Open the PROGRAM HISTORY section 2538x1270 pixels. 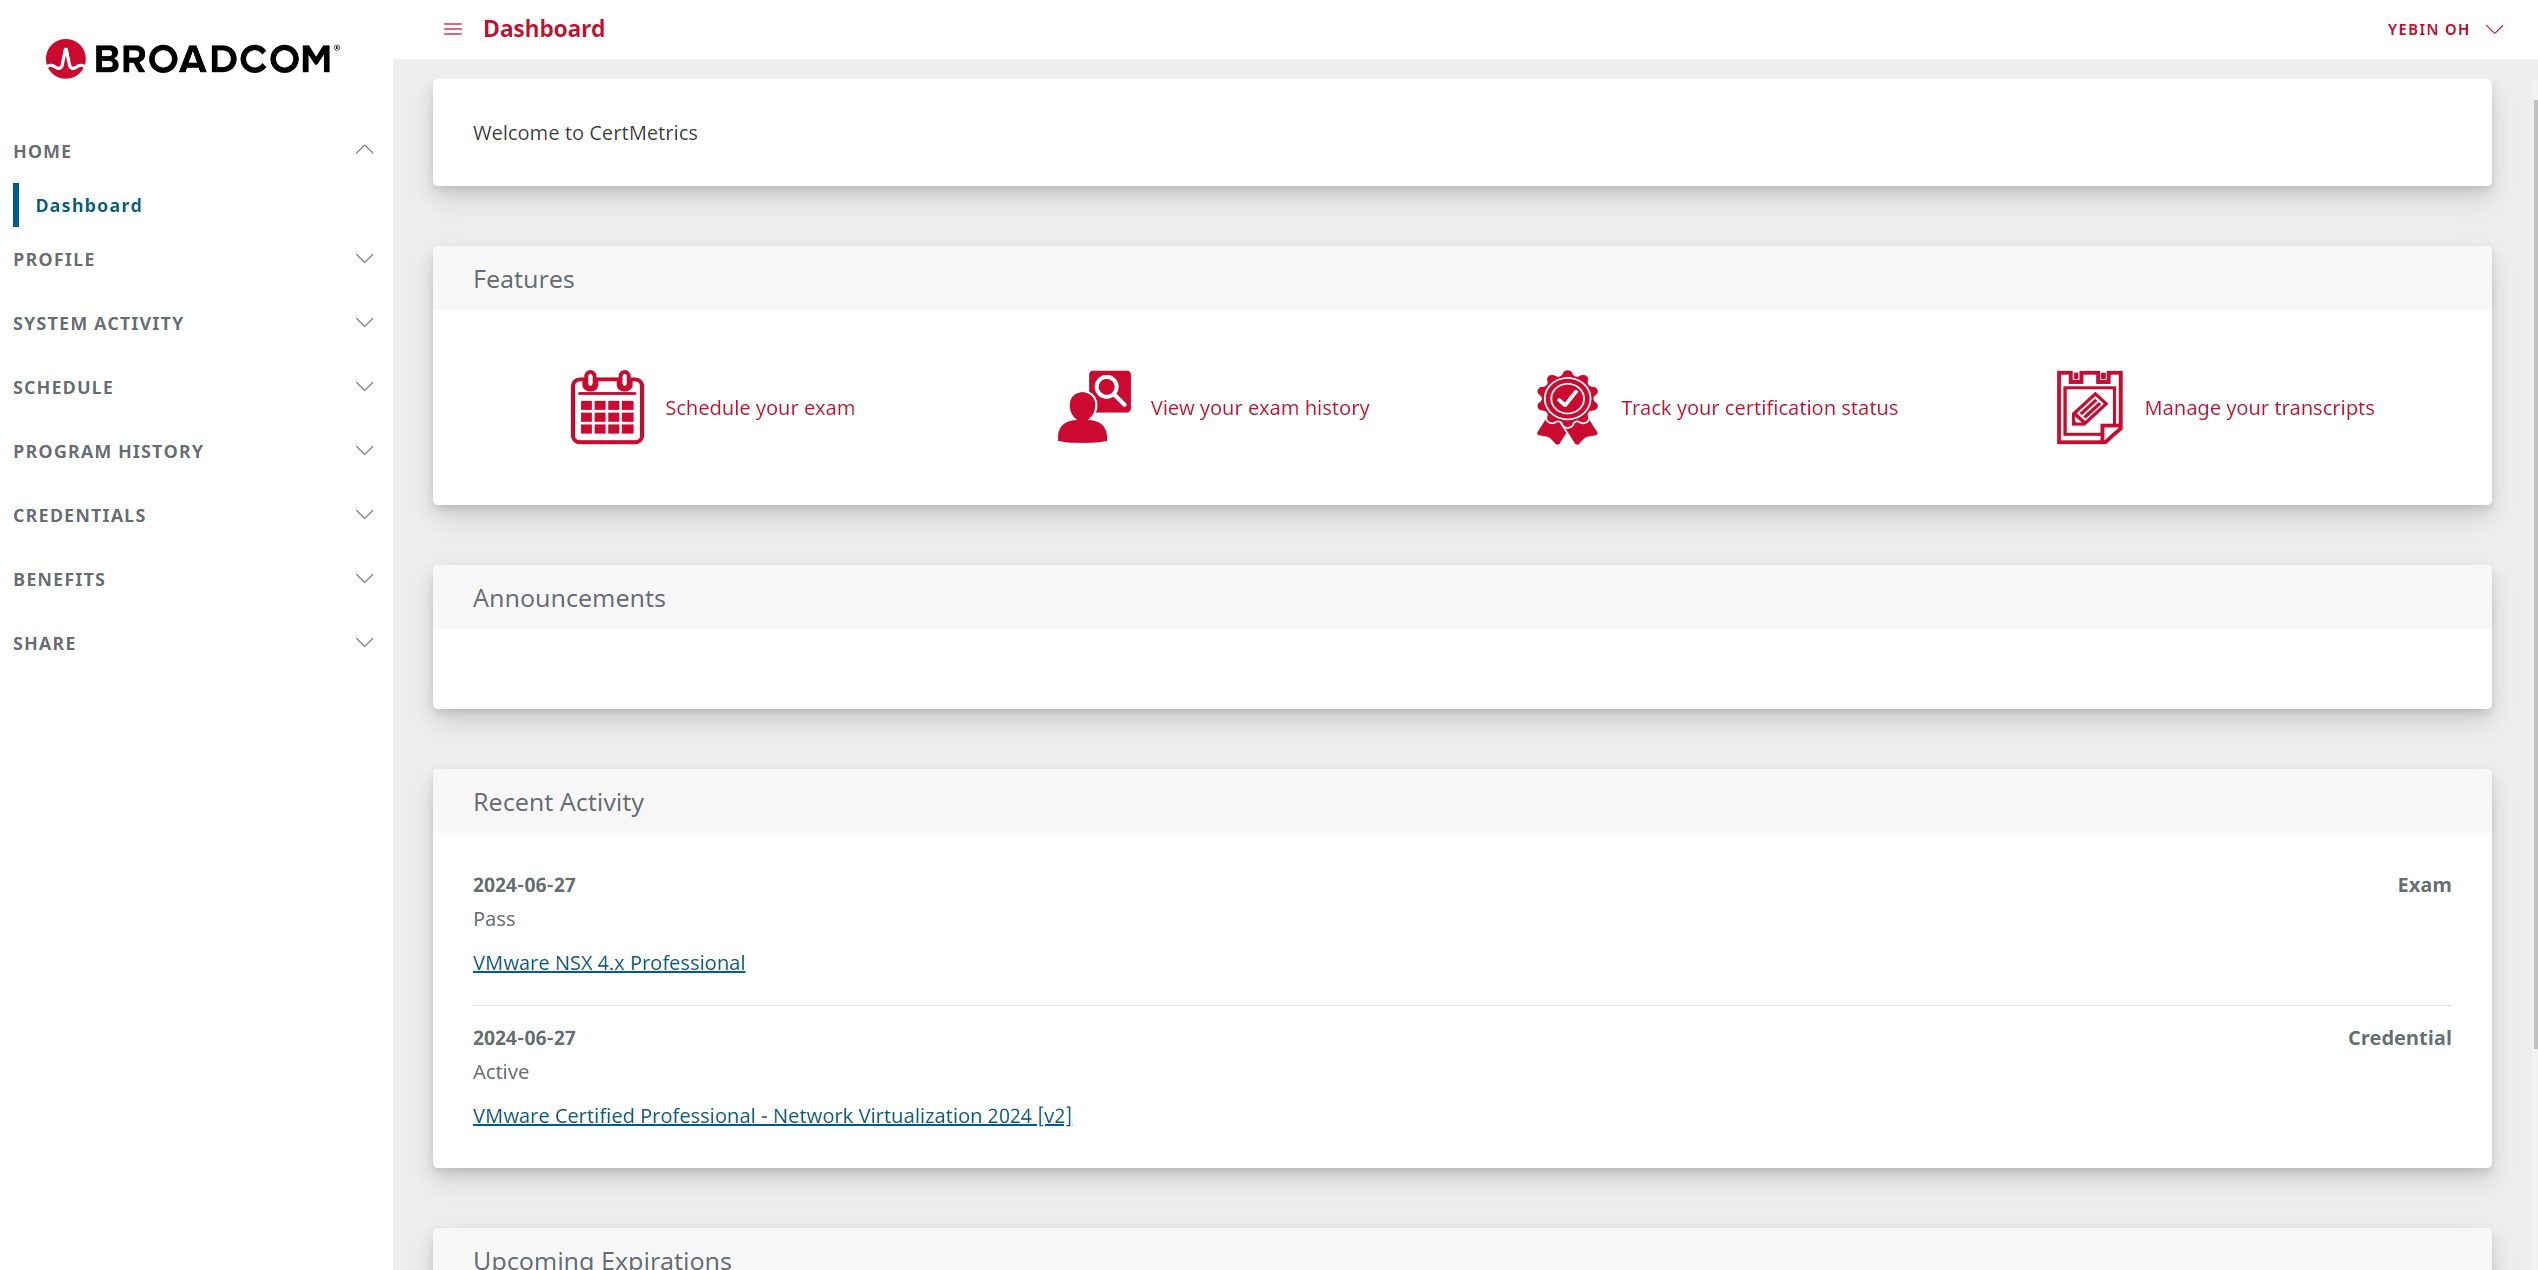coord(364,451)
